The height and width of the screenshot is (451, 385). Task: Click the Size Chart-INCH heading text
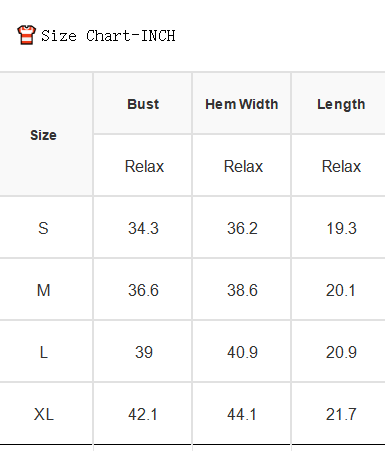[x=108, y=36]
